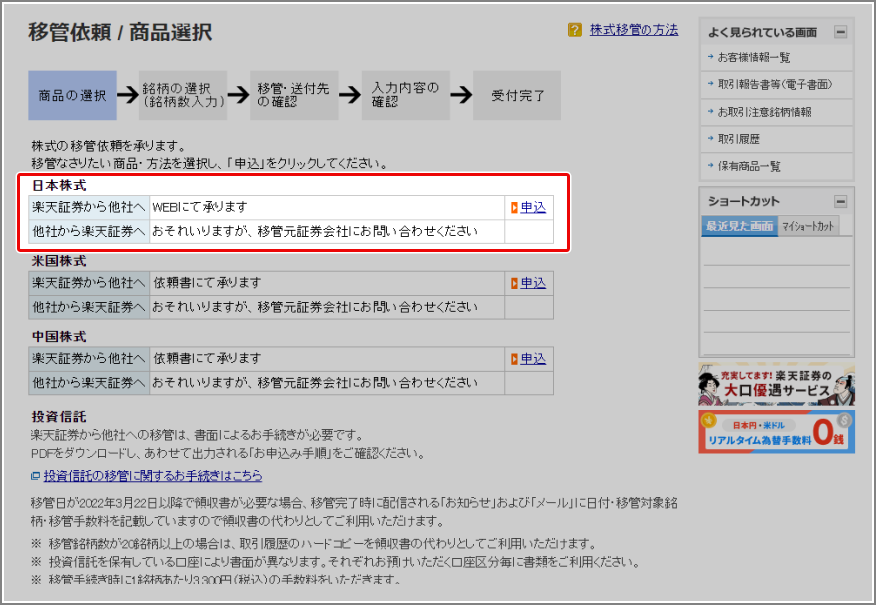The height and width of the screenshot is (605, 876).
Task: Select the 受付完了 step box
Action: [x=517, y=96]
